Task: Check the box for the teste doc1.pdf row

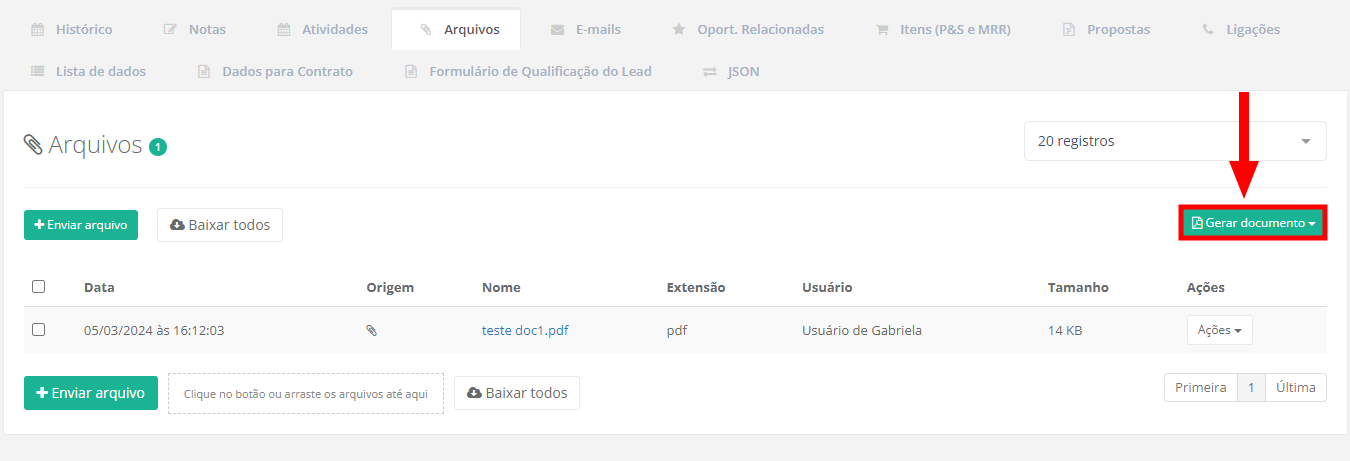Action: (39, 329)
